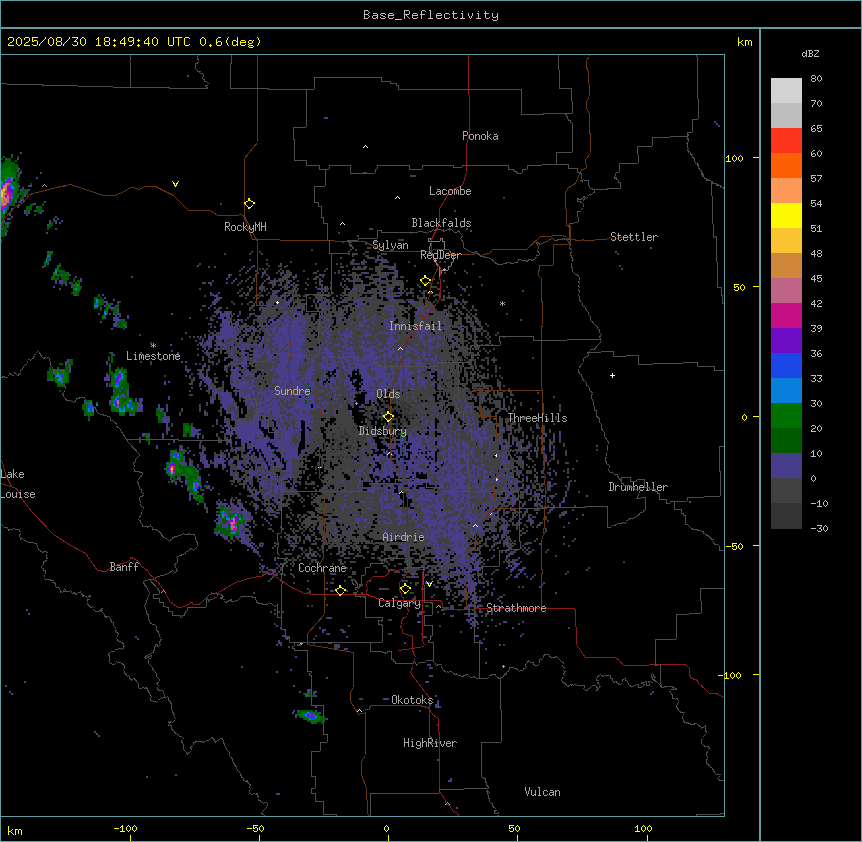Viewport: 862px width, 842px height.
Task: Click the white asterisk above Limestone label
Action: click(153, 346)
